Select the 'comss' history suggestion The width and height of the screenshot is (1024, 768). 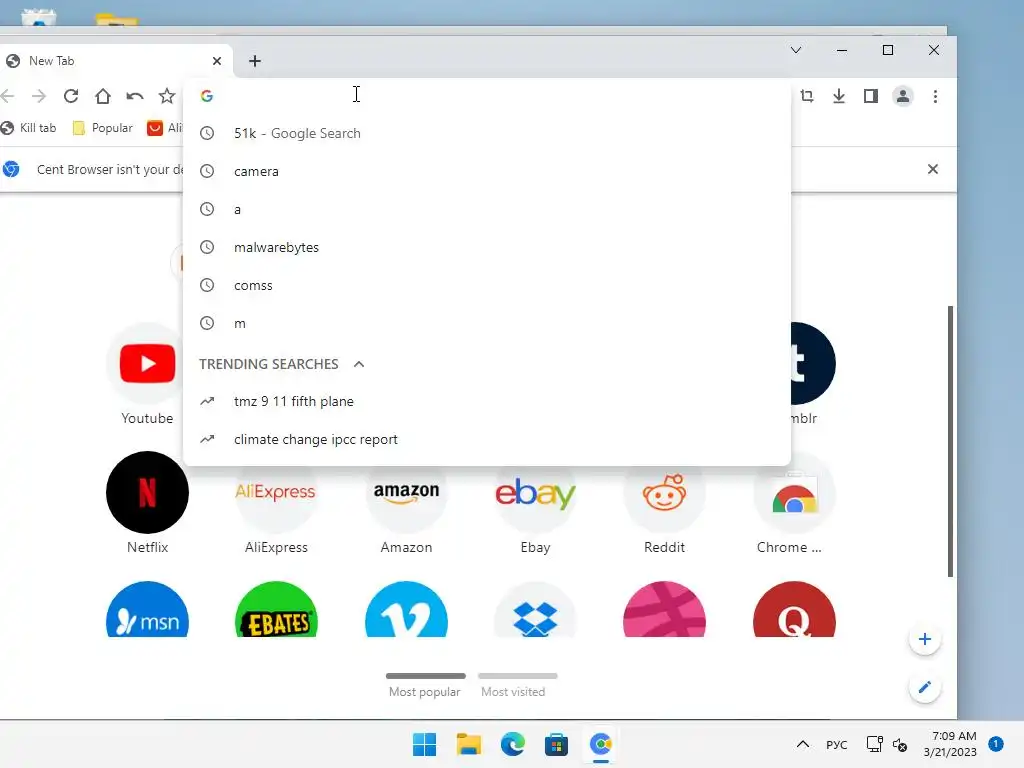click(x=487, y=285)
